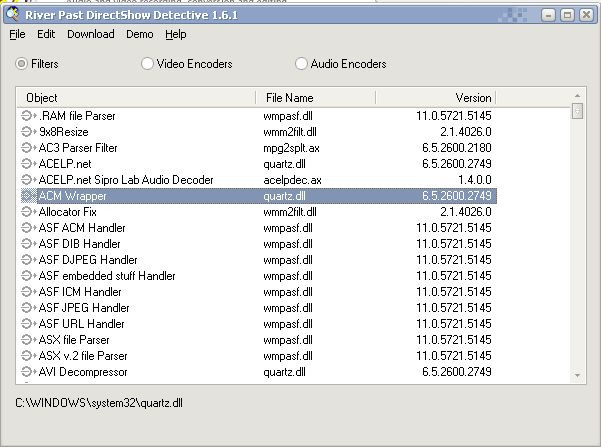Select the ACM Wrapper entry
The image size is (601, 447).
tap(257, 196)
